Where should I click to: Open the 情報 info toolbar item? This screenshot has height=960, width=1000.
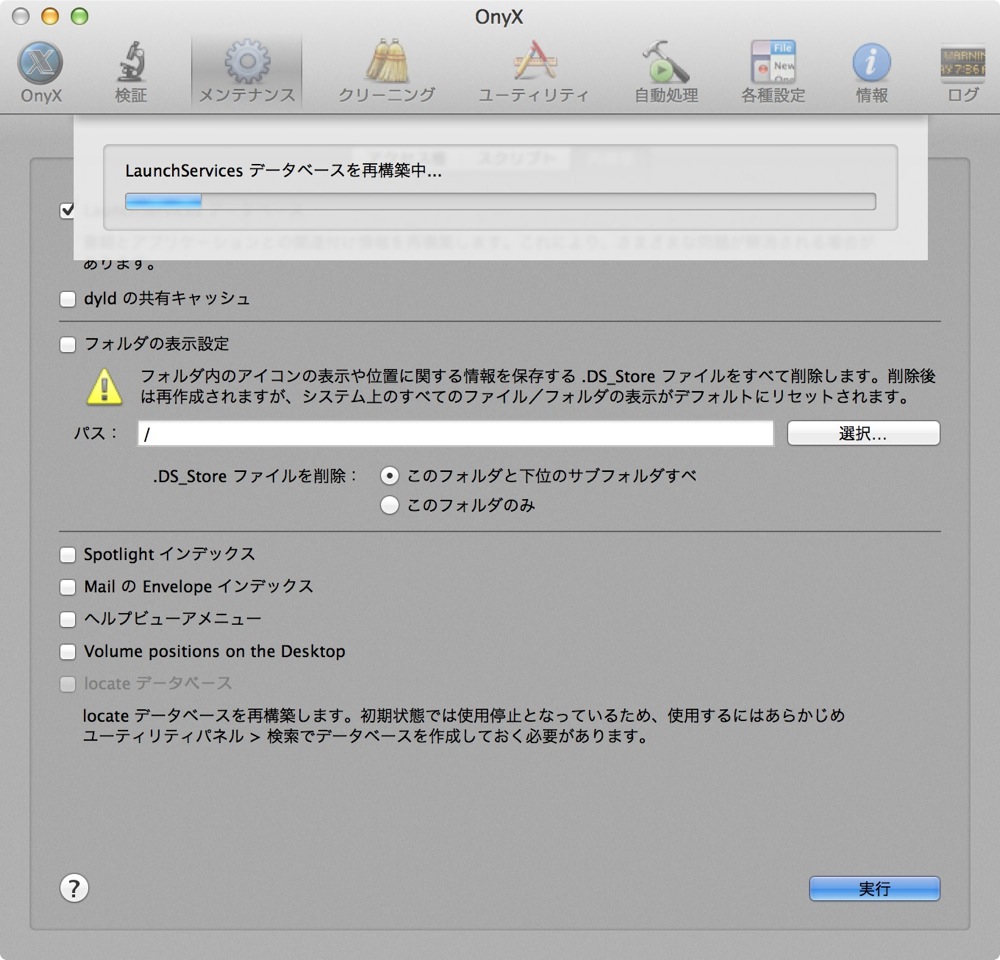[871, 71]
